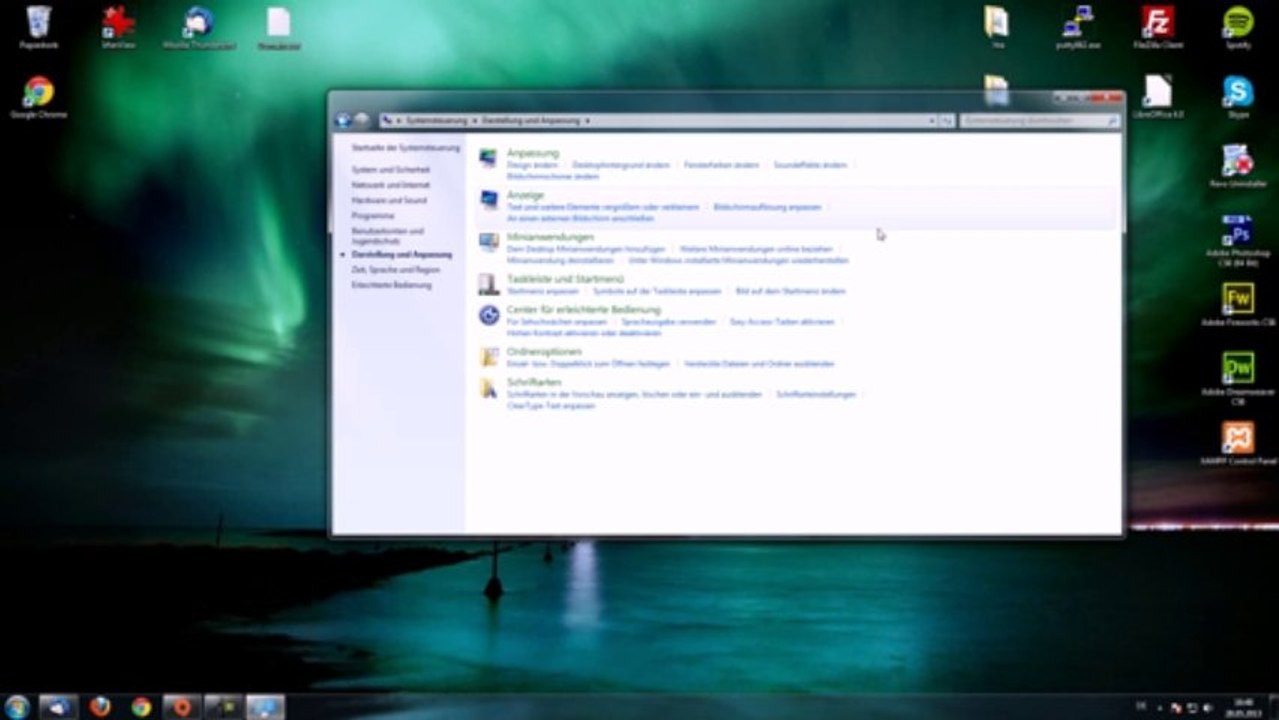This screenshot has width=1279, height=720.
Task: Open address bar history dropdown arrow
Action: [x=932, y=120]
